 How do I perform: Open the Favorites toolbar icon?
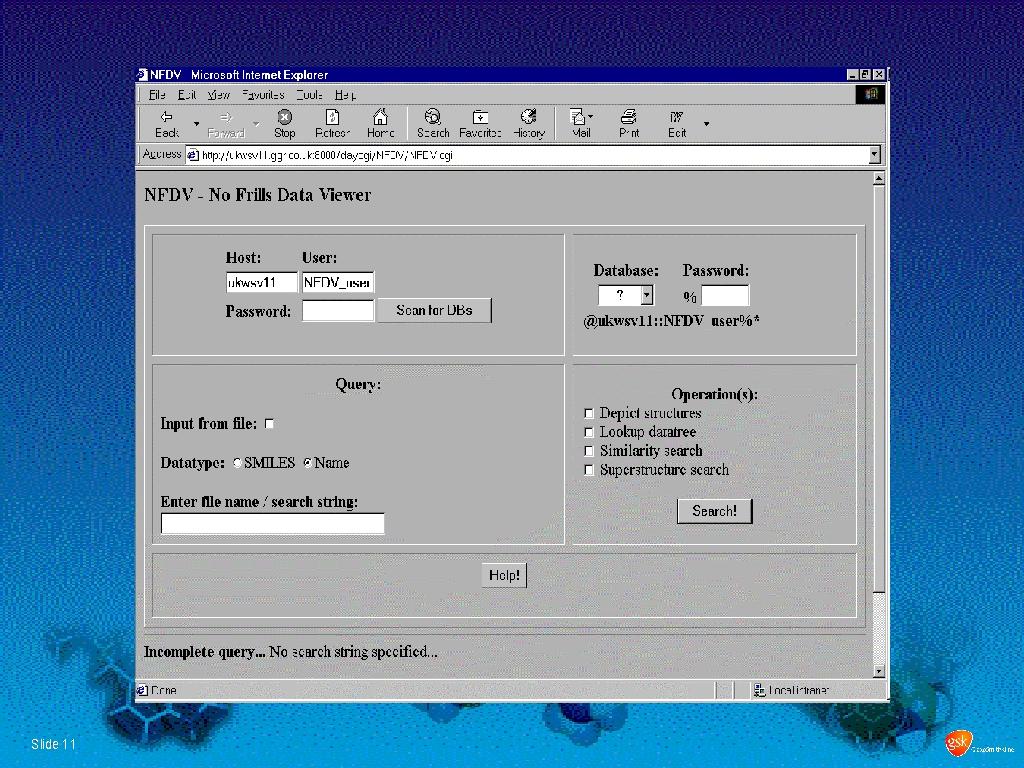point(480,123)
